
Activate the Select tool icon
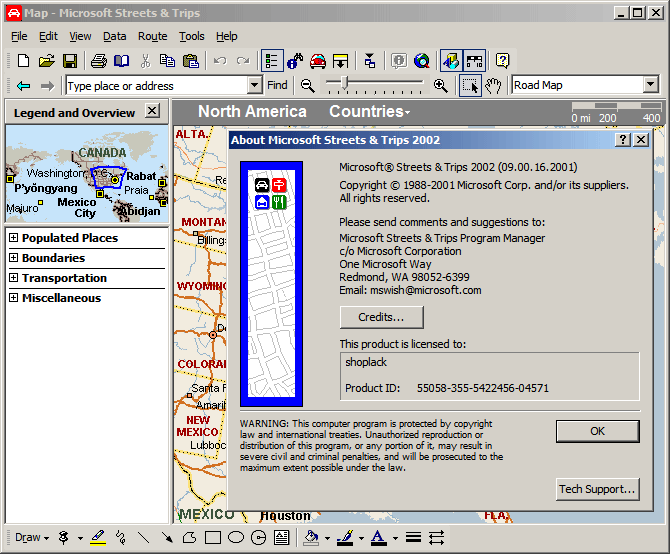470,86
